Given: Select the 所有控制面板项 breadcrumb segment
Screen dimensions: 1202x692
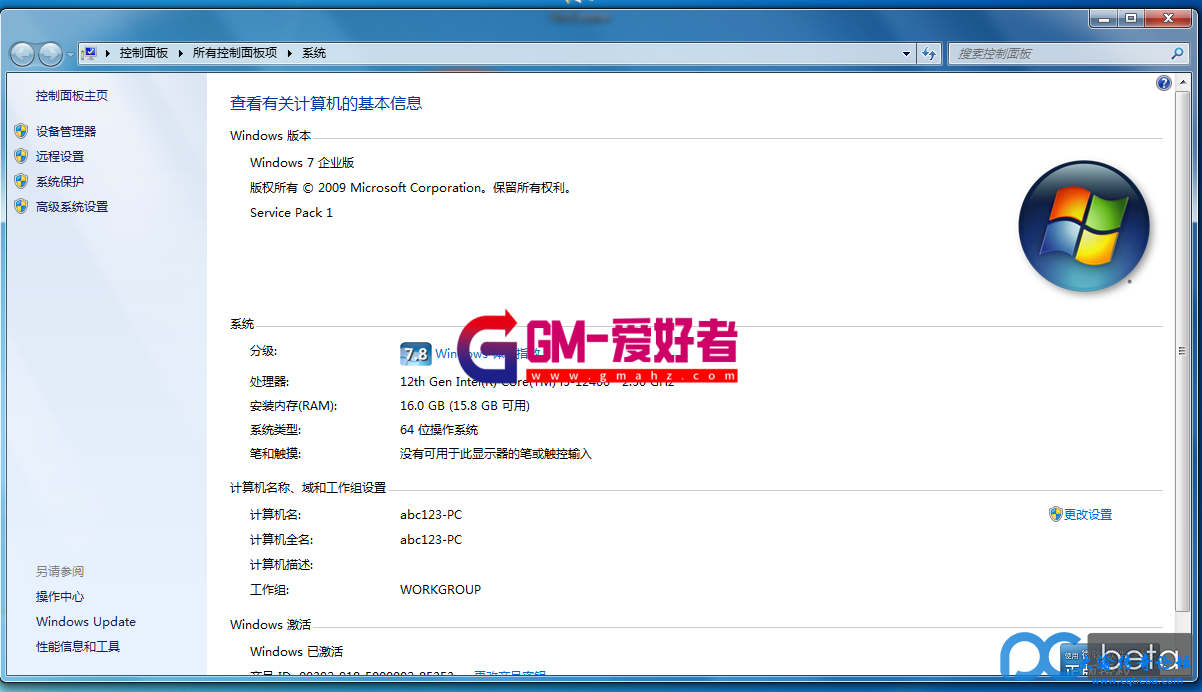Looking at the screenshot, I should (235, 53).
